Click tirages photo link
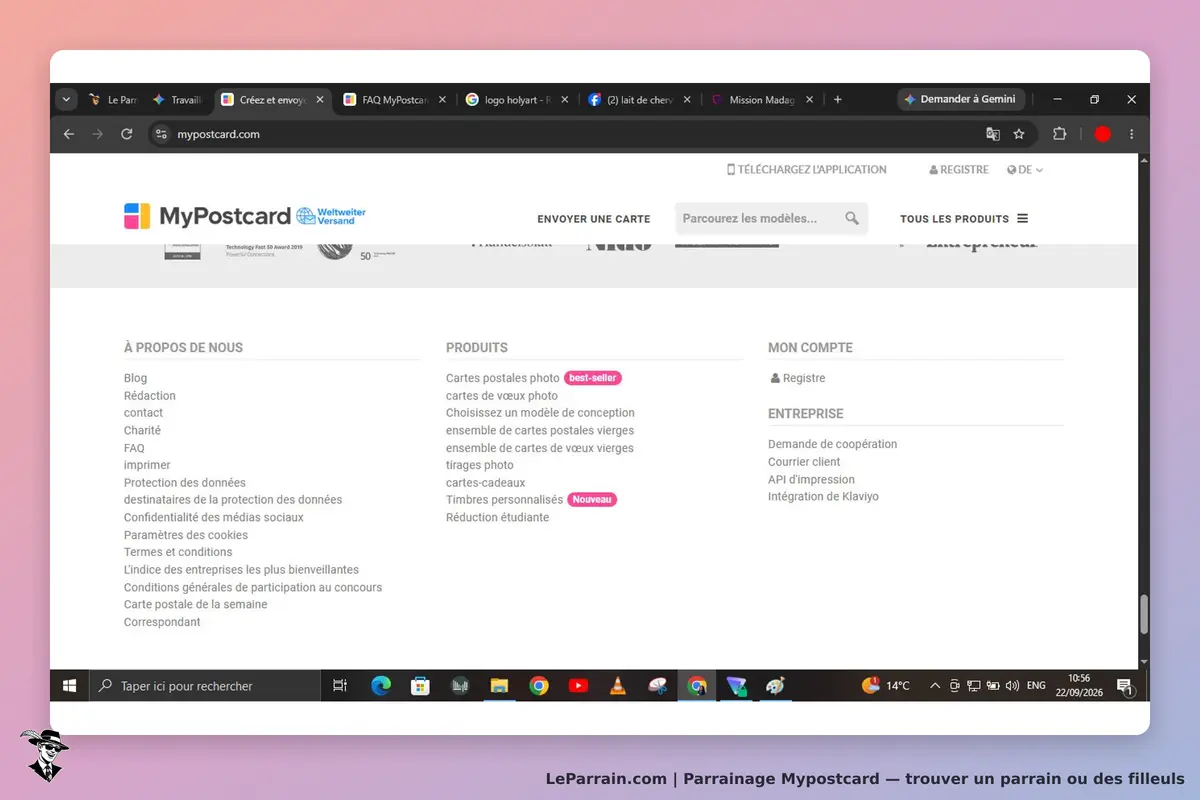 (480, 465)
